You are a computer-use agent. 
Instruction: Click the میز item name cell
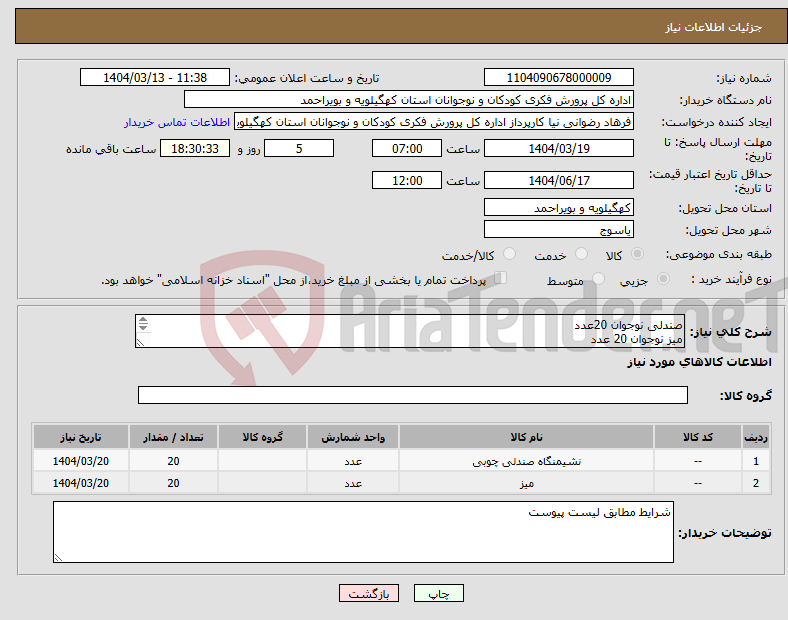point(526,483)
